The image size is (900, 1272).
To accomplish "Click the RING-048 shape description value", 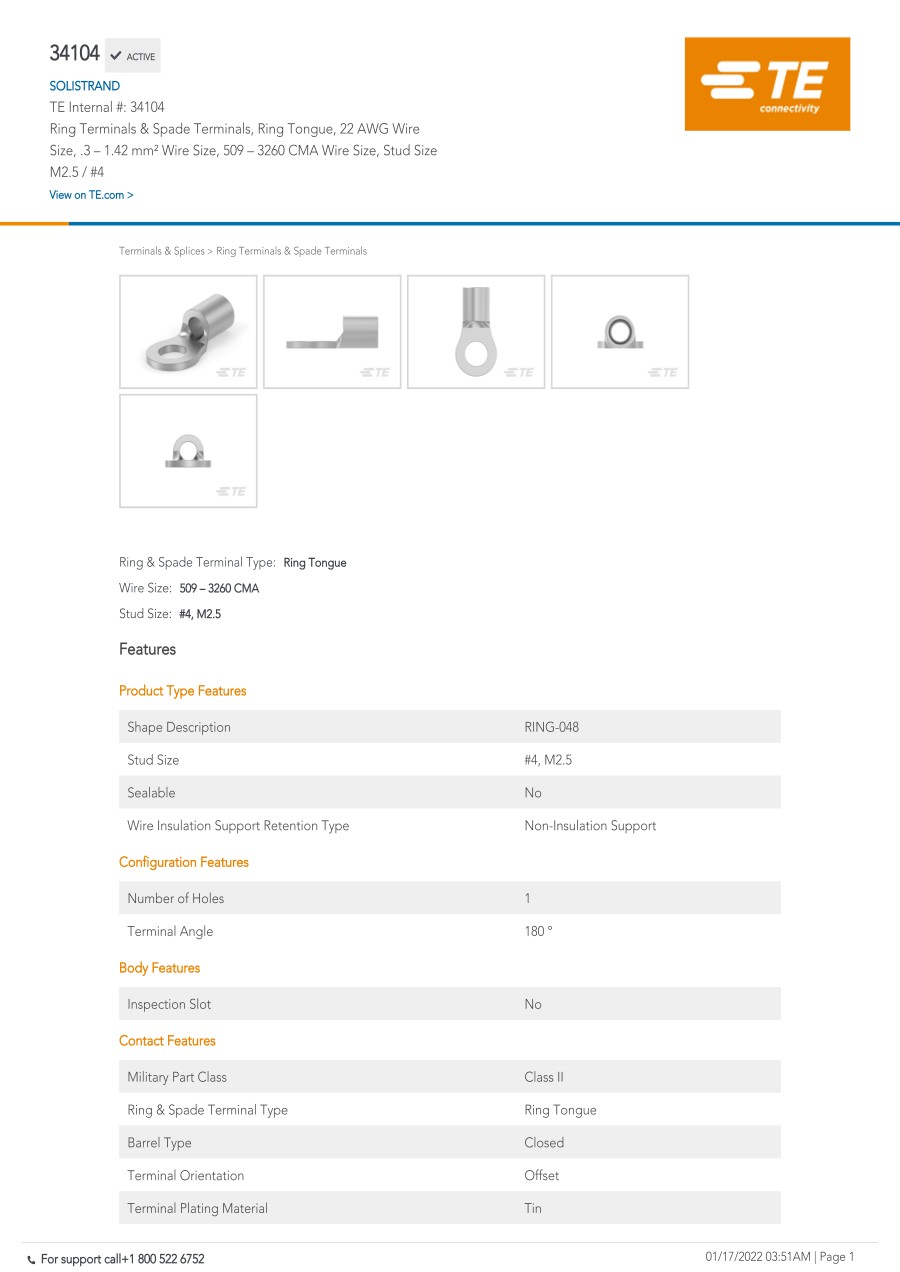I will (x=551, y=727).
